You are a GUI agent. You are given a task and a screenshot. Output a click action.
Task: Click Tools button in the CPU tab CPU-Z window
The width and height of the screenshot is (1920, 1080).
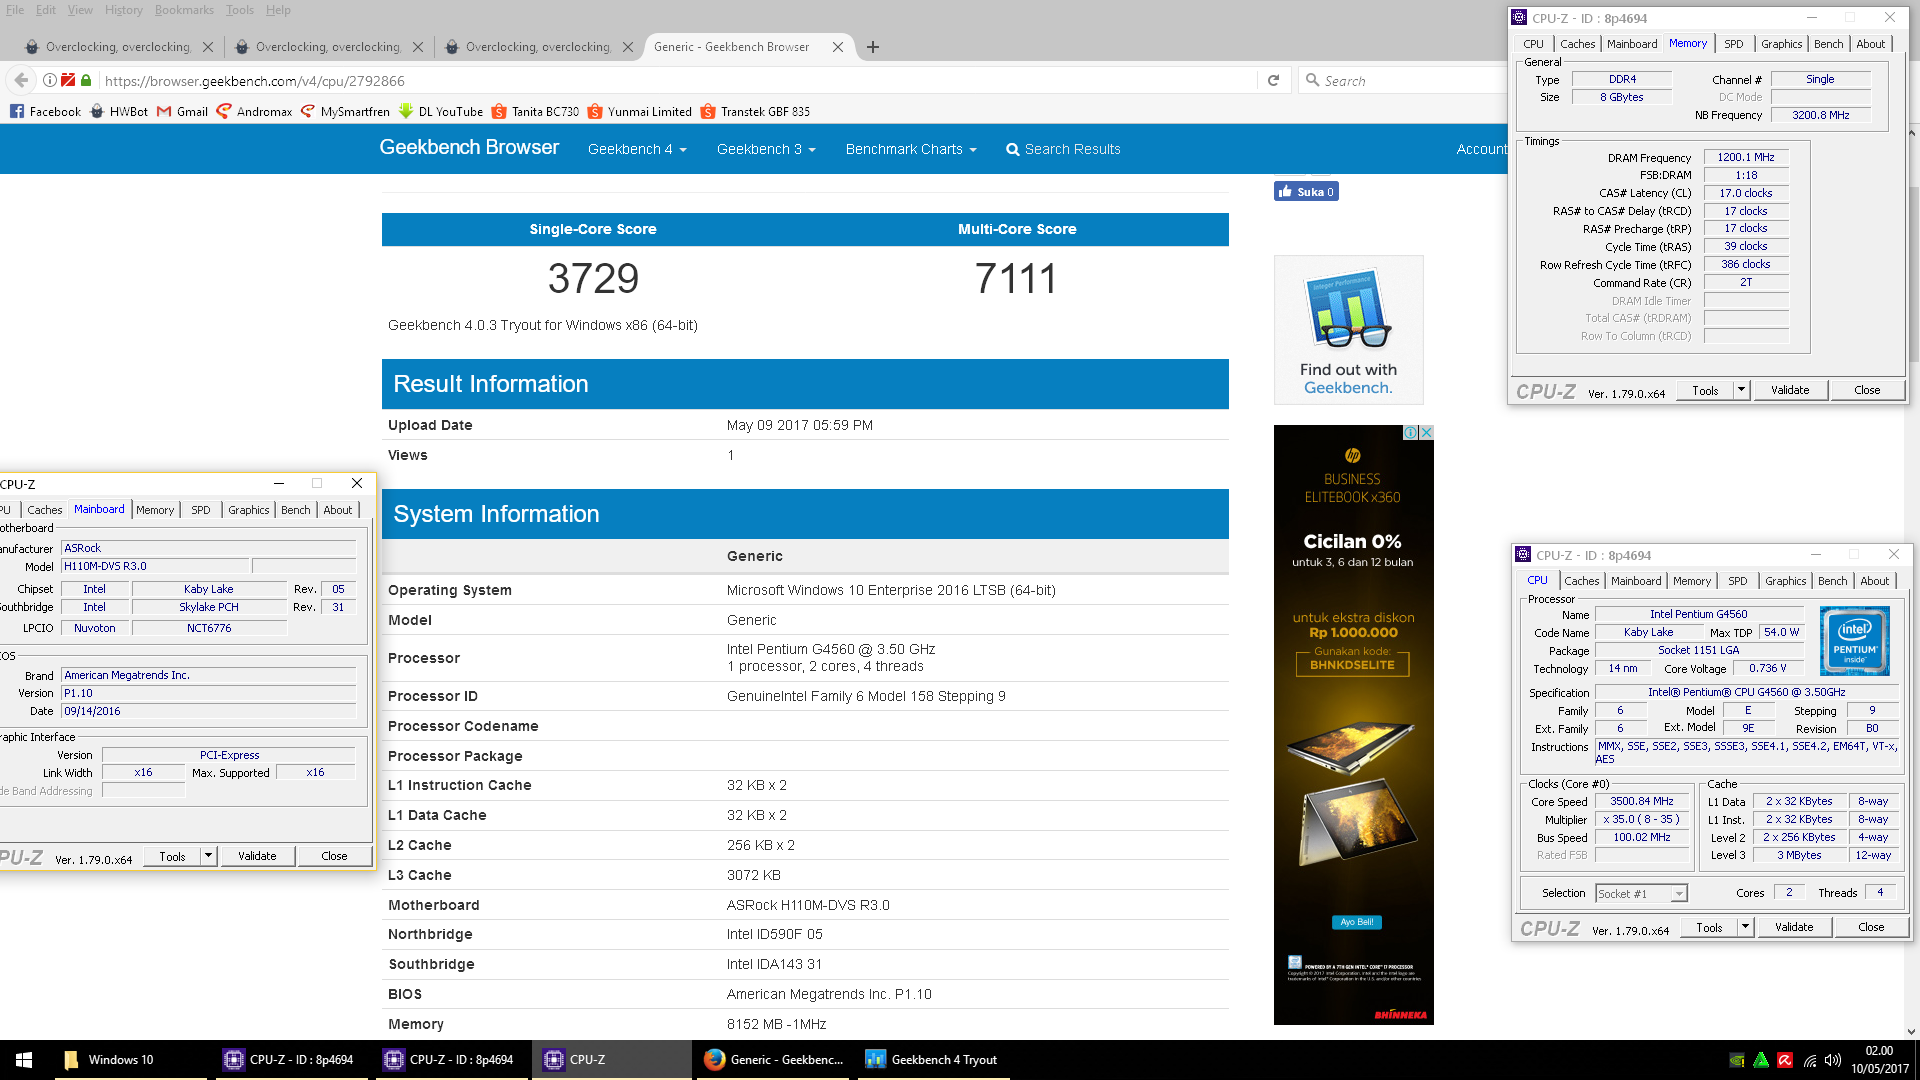[x=1709, y=927]
